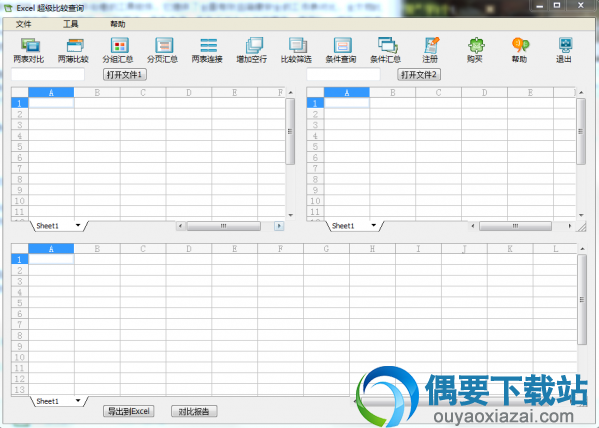Open the 两表对比 tool in toolbar
The image size is (599, 428).
click(x=29, y=50)
